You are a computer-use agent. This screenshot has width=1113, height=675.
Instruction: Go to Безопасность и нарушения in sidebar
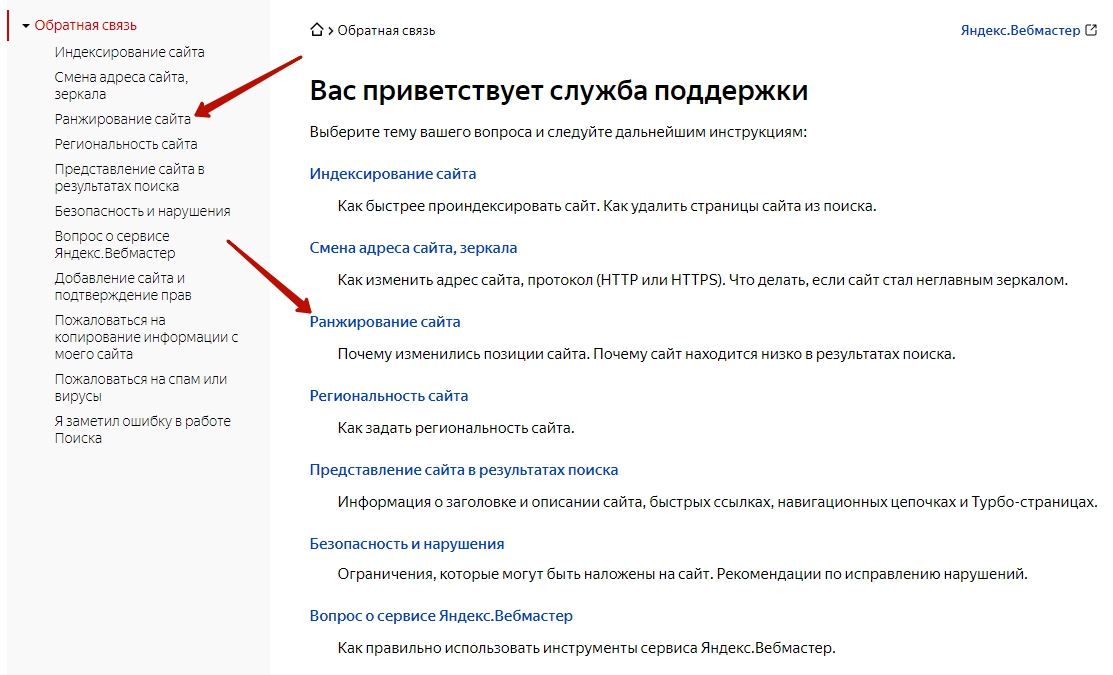click(x=142, y=211)
